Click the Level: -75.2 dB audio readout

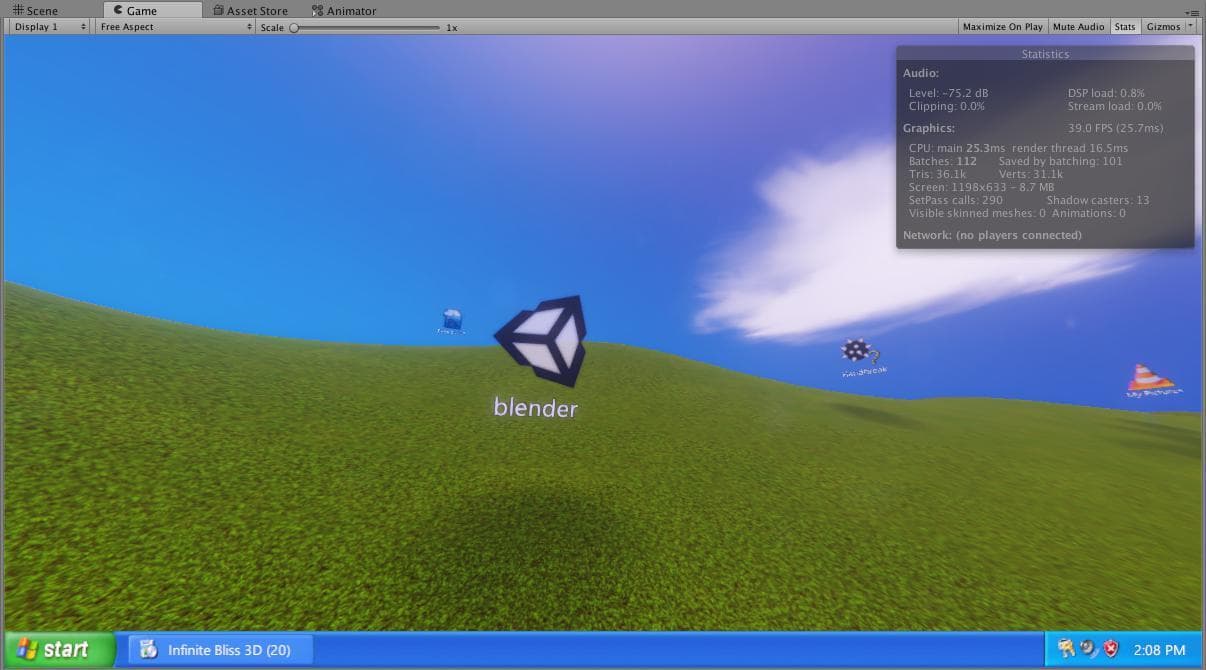948,93
